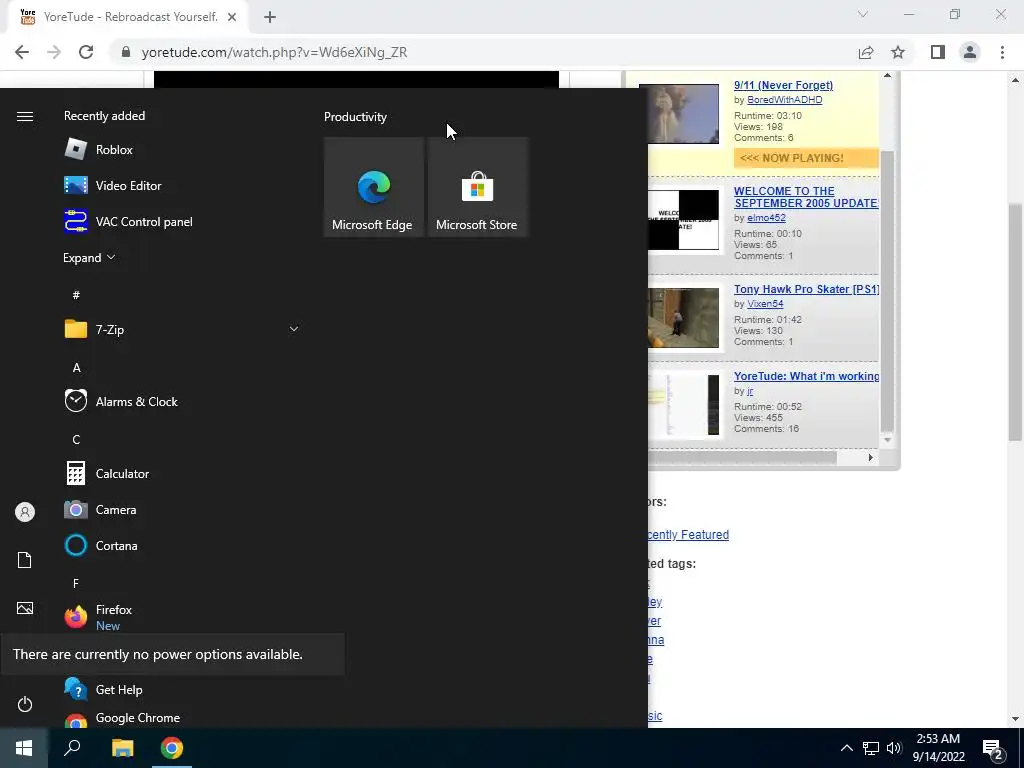Open a new Chrome tab
Screen dimensions: 1024x768
(x=270, y=17)
